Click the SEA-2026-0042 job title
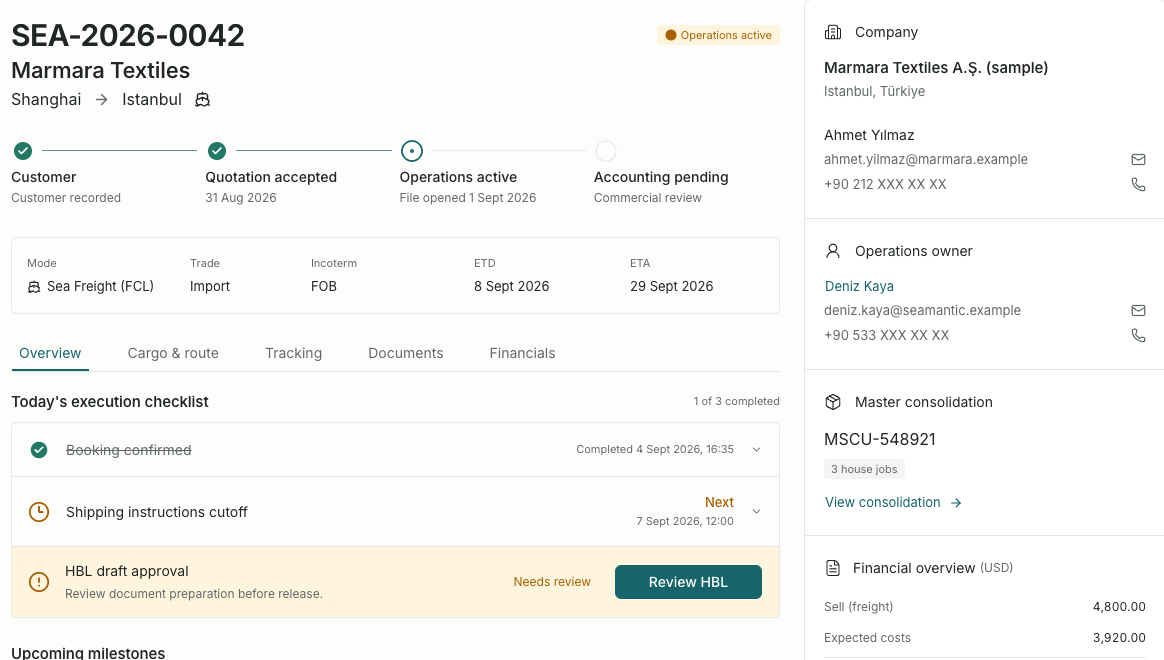1164x660 pixels. tap(128, 36)
